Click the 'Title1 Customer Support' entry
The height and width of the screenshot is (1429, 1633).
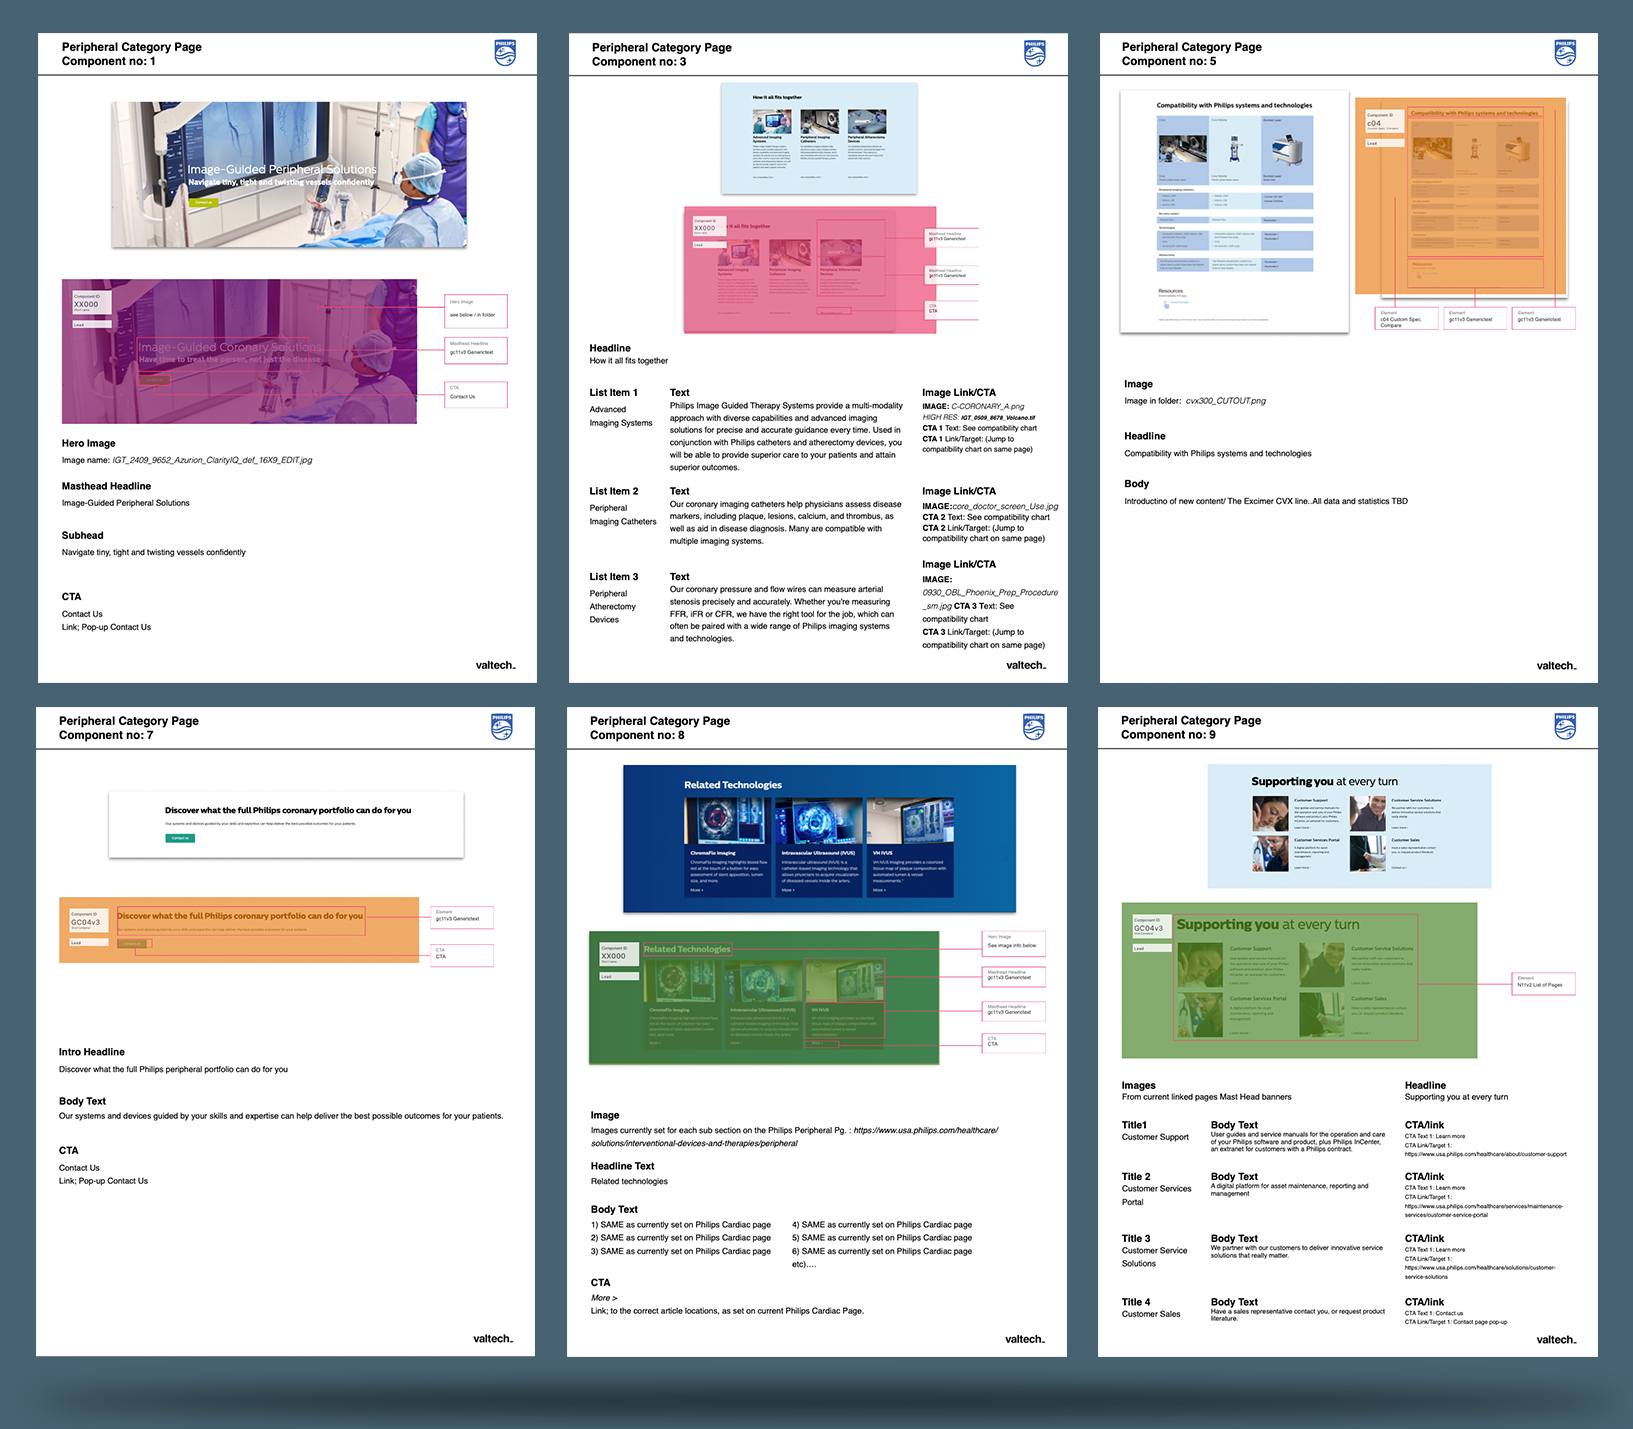(1155, 1131)
